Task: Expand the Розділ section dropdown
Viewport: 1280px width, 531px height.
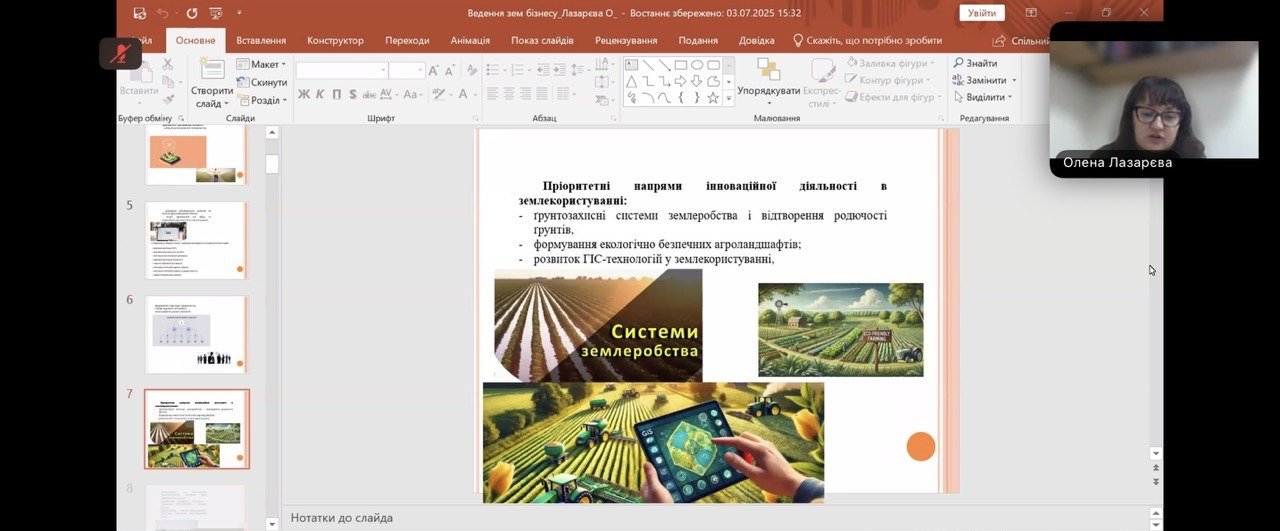Action: [x=263, y=100]
